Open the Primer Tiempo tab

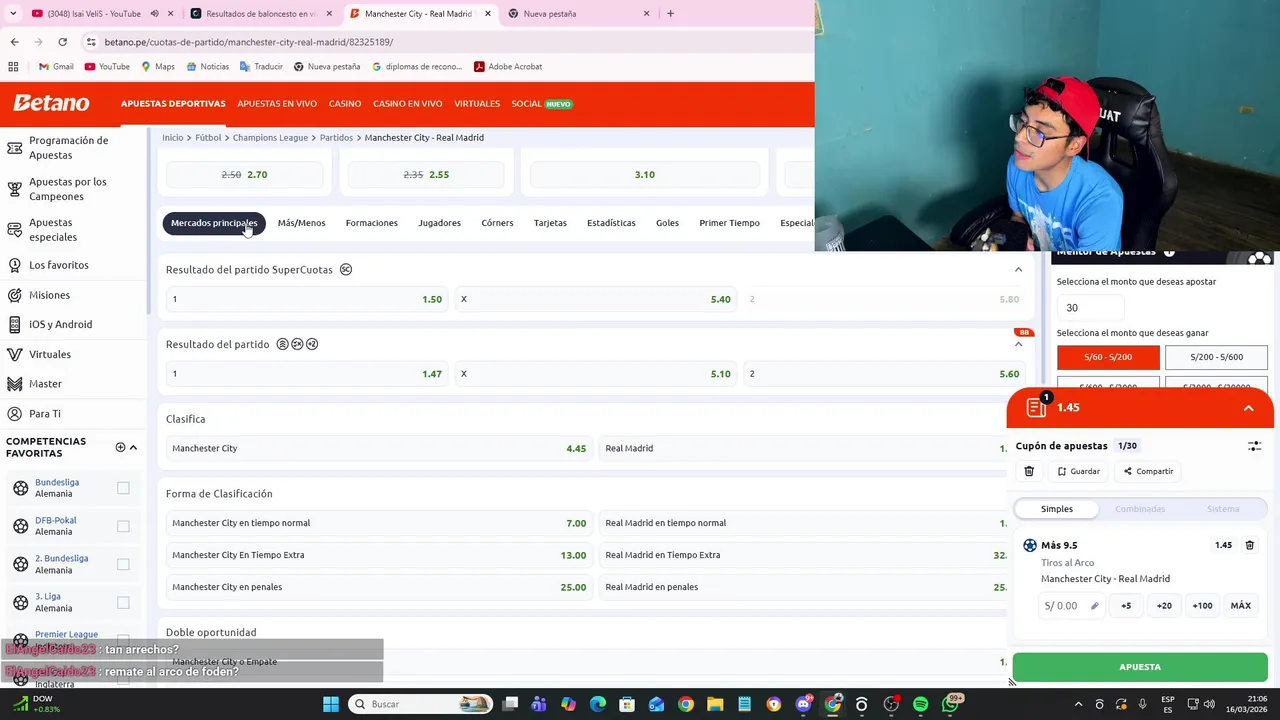pyautogui.click(x=729, y=223)
